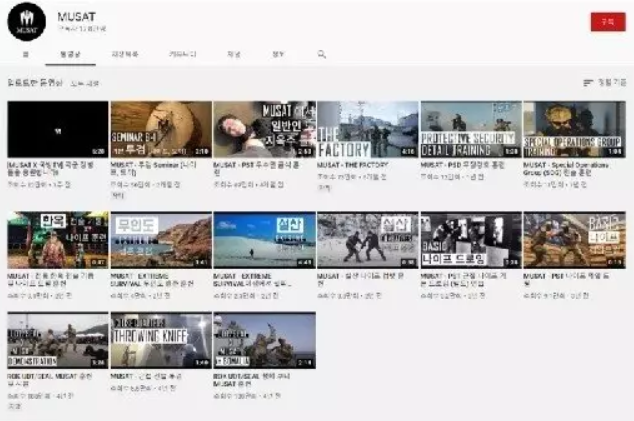Play the DEMONSTRATION video thumbnail
The height and width of the screenshot is (421, 634).
tap(58, 340)
